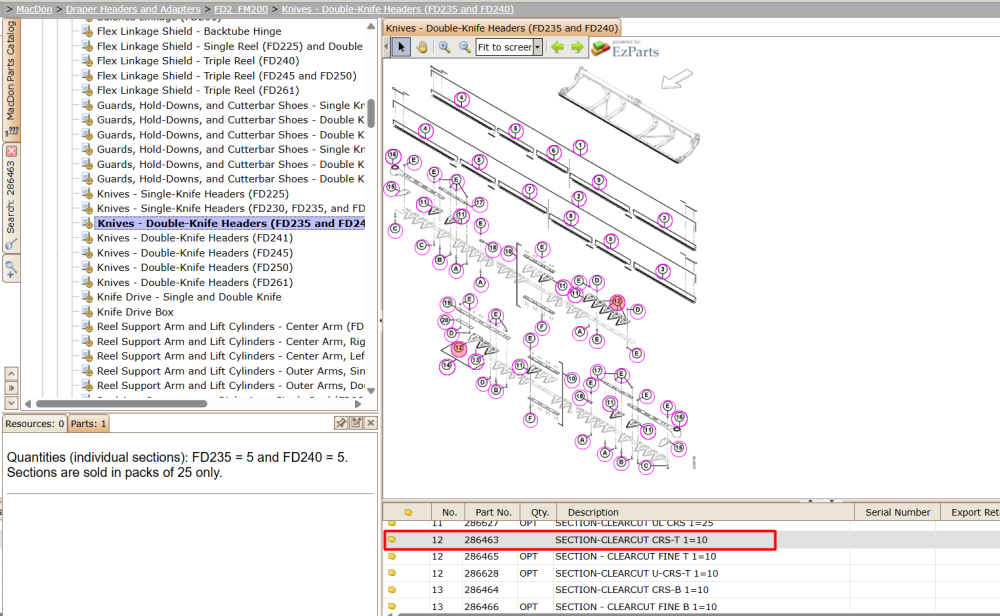
Task: Open the FD2_FM200 breadcrumb link
Action: (x=240, y=9)
